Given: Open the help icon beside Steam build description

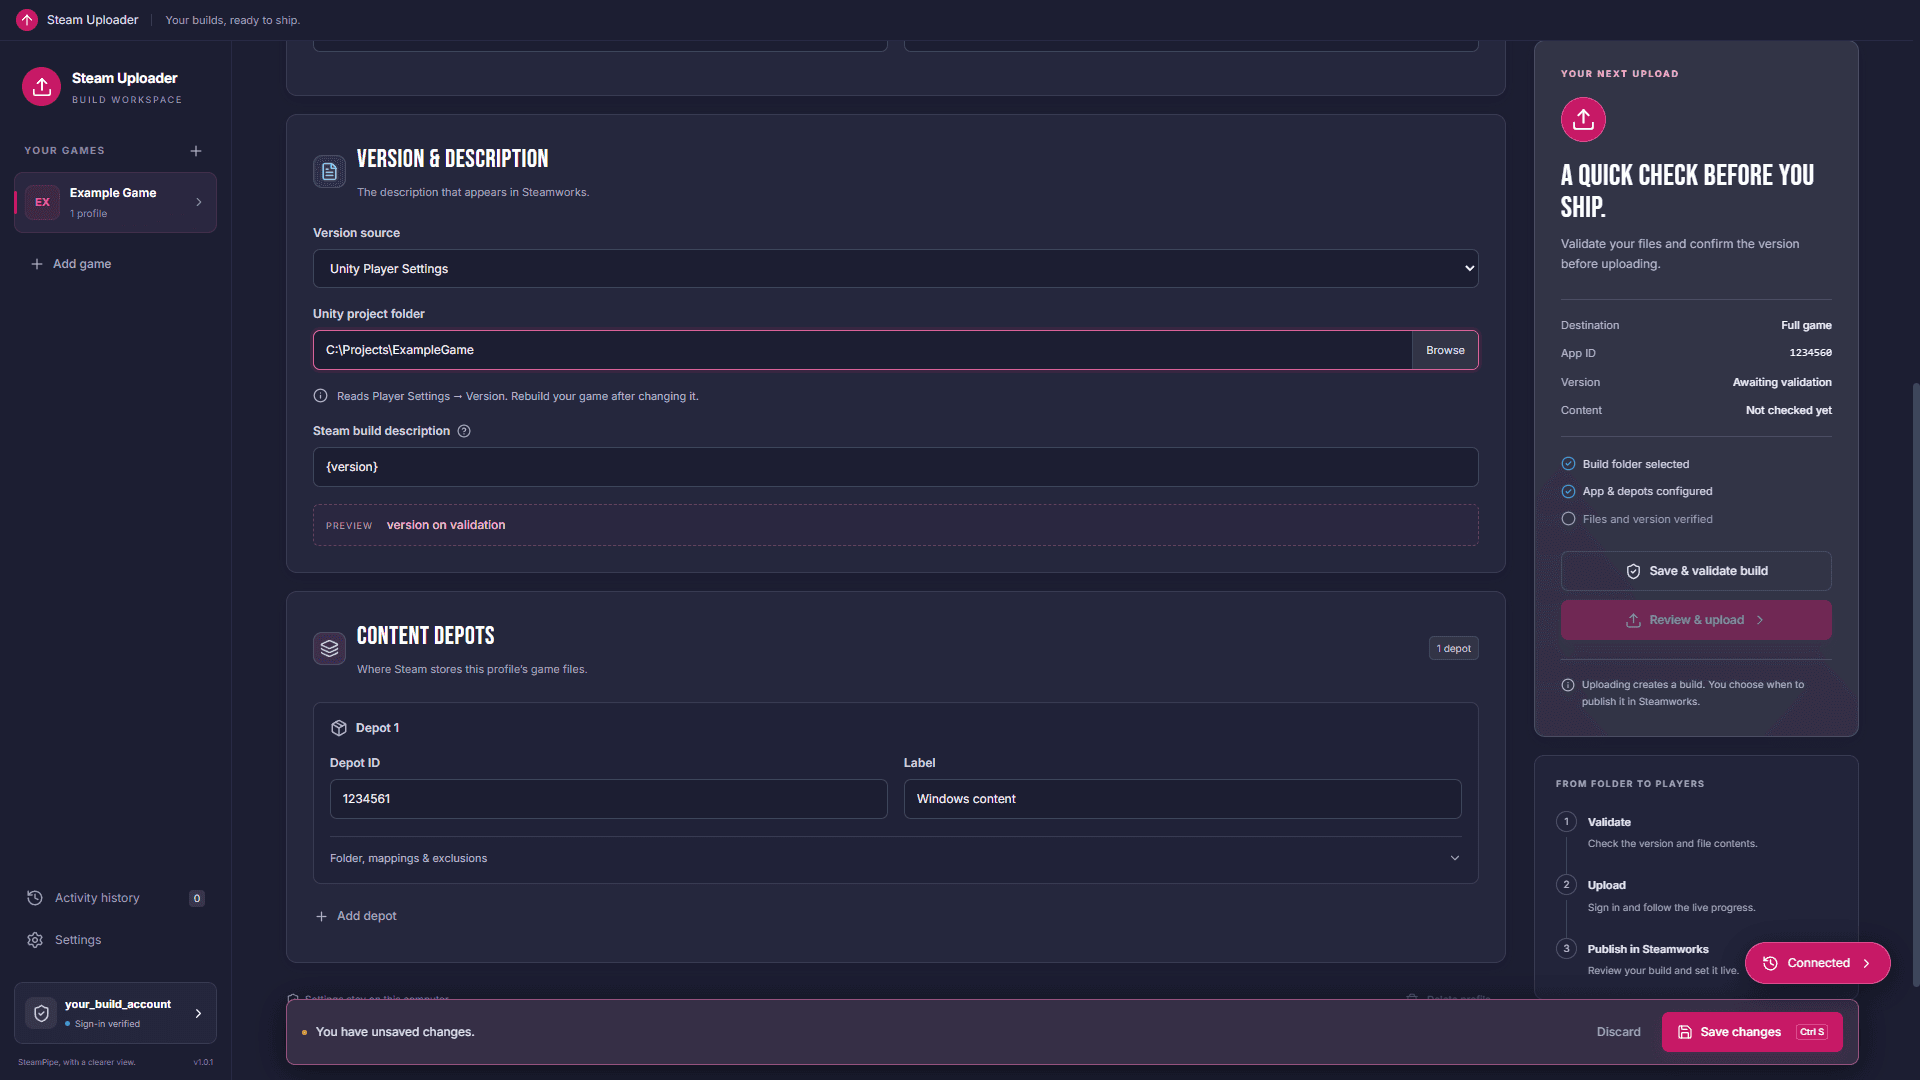Looking at the screenshot, I should pos(464,431).
